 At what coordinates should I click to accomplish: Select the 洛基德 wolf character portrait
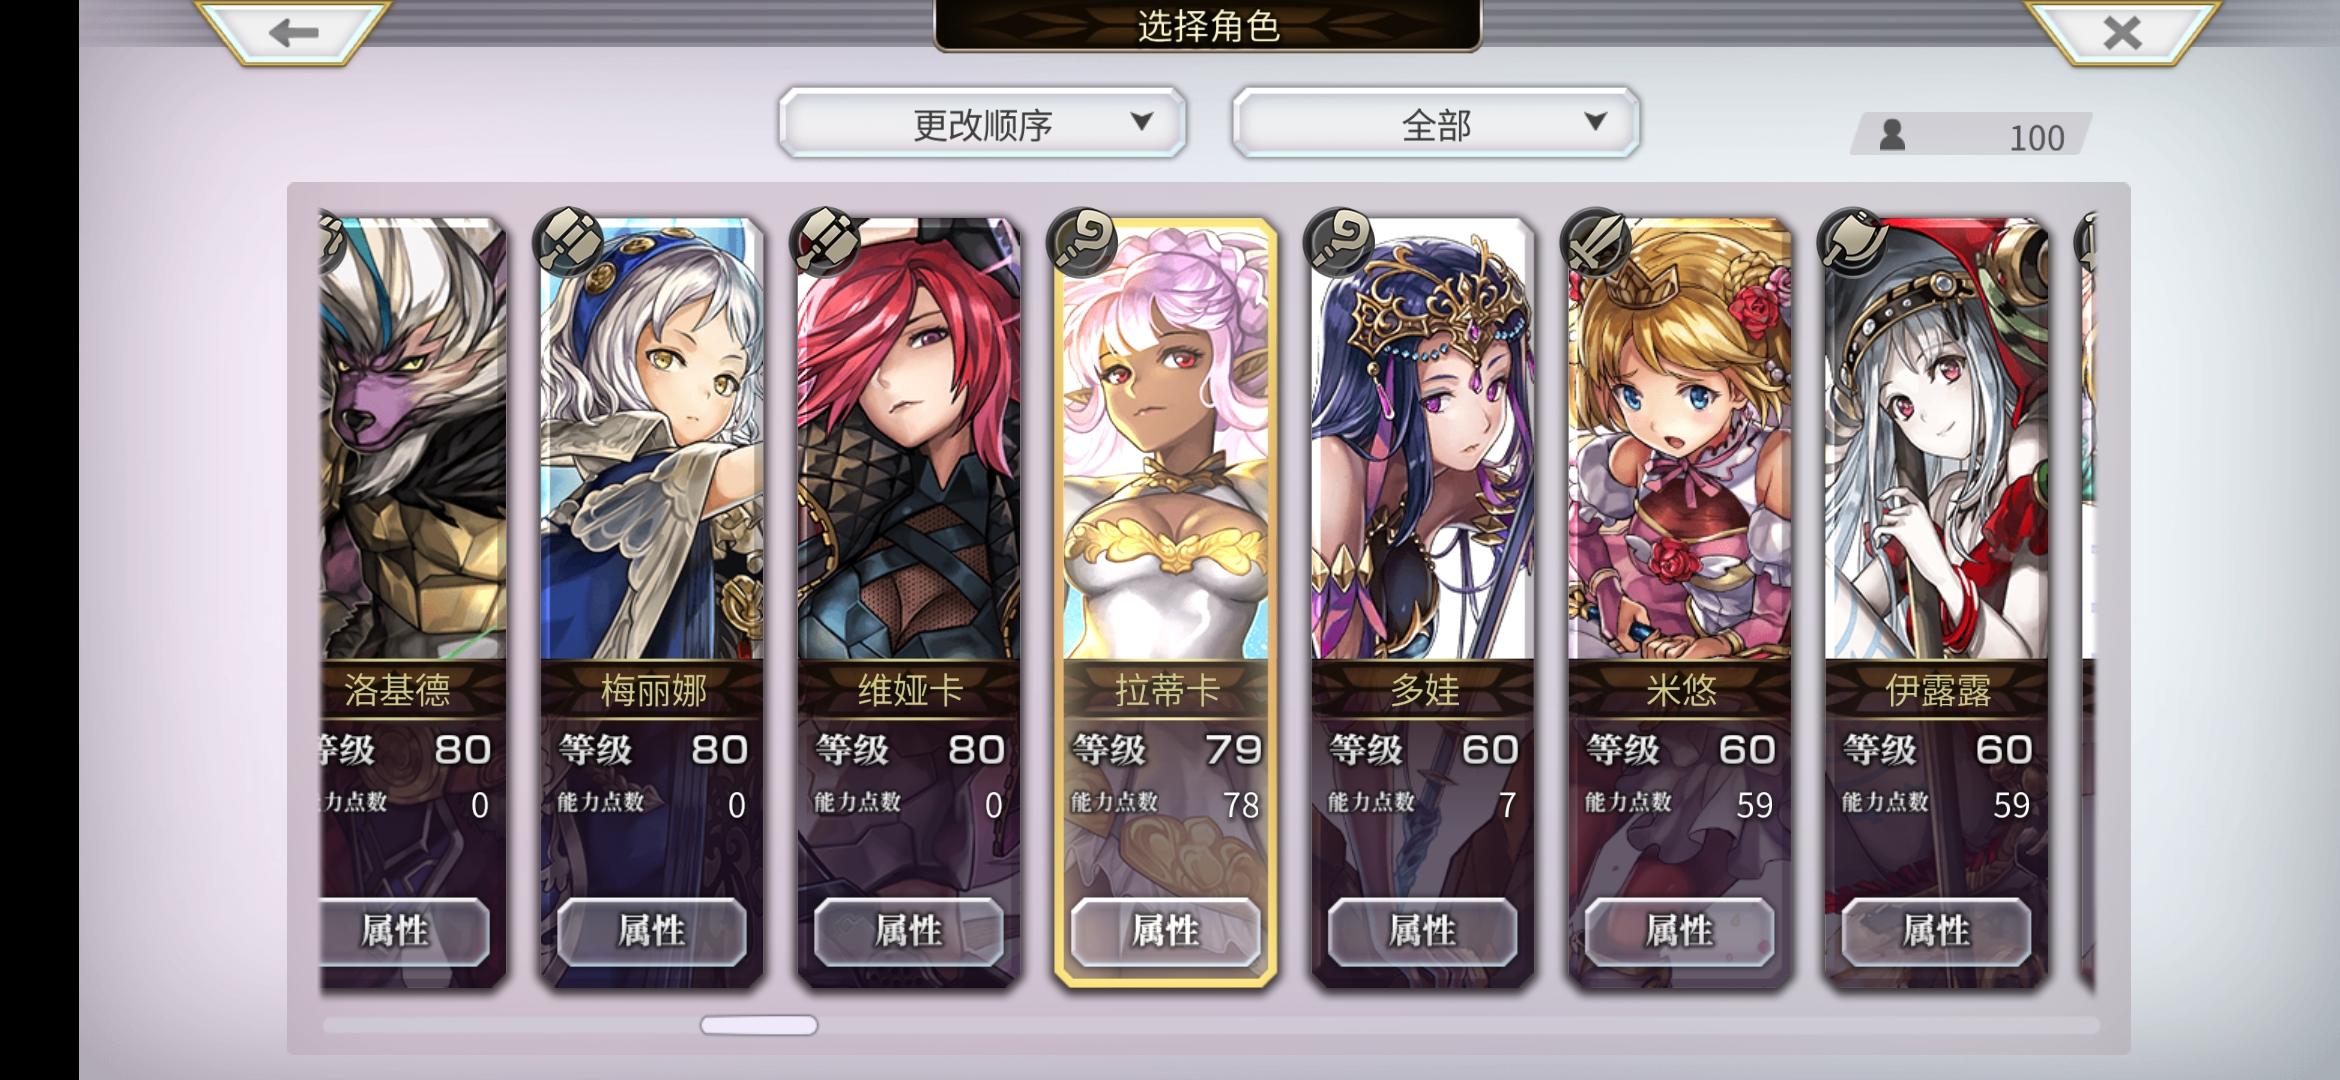(x=413, y=440)
